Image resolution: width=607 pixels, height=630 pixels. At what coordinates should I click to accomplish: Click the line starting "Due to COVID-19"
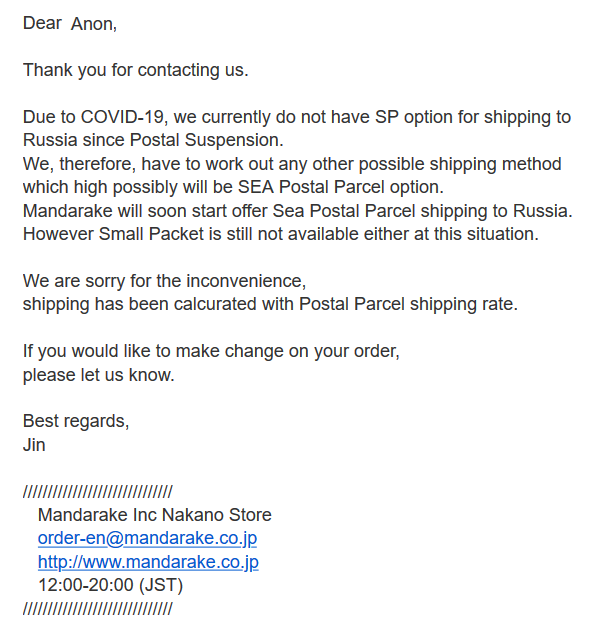pyautogui.click(x=297, y=117)
